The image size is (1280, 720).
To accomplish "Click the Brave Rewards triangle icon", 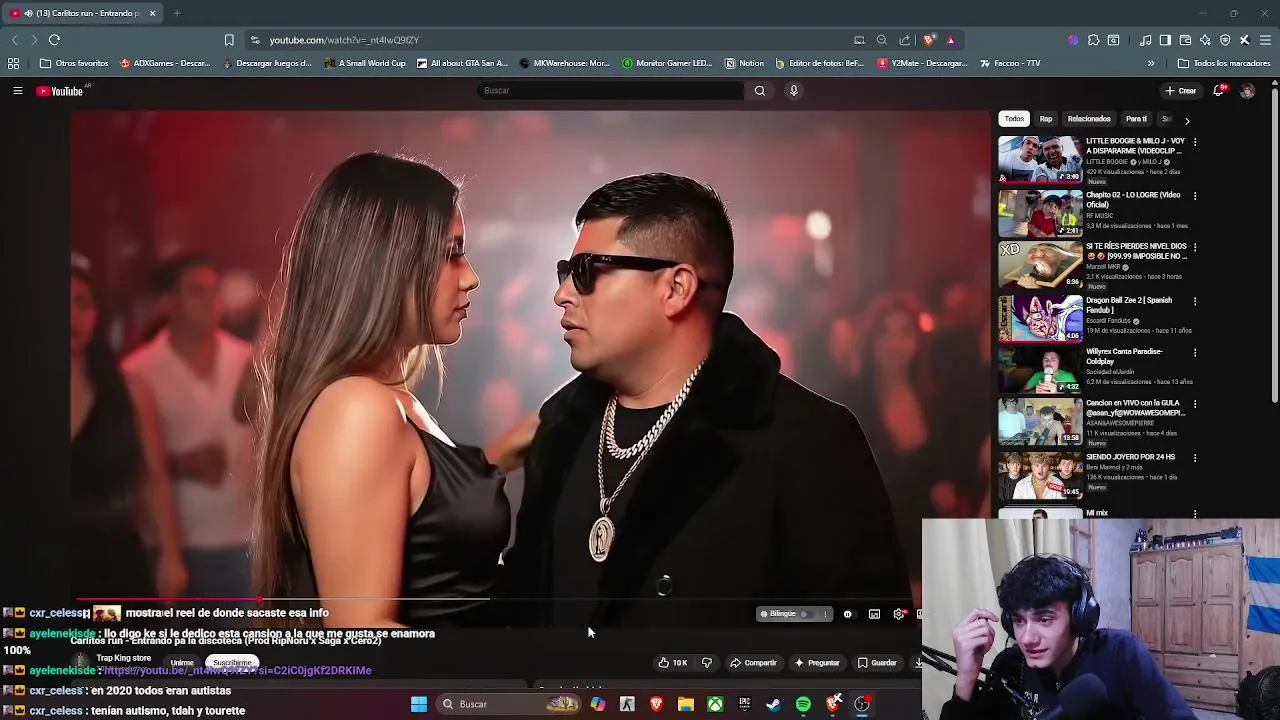I will click(951, 40).
